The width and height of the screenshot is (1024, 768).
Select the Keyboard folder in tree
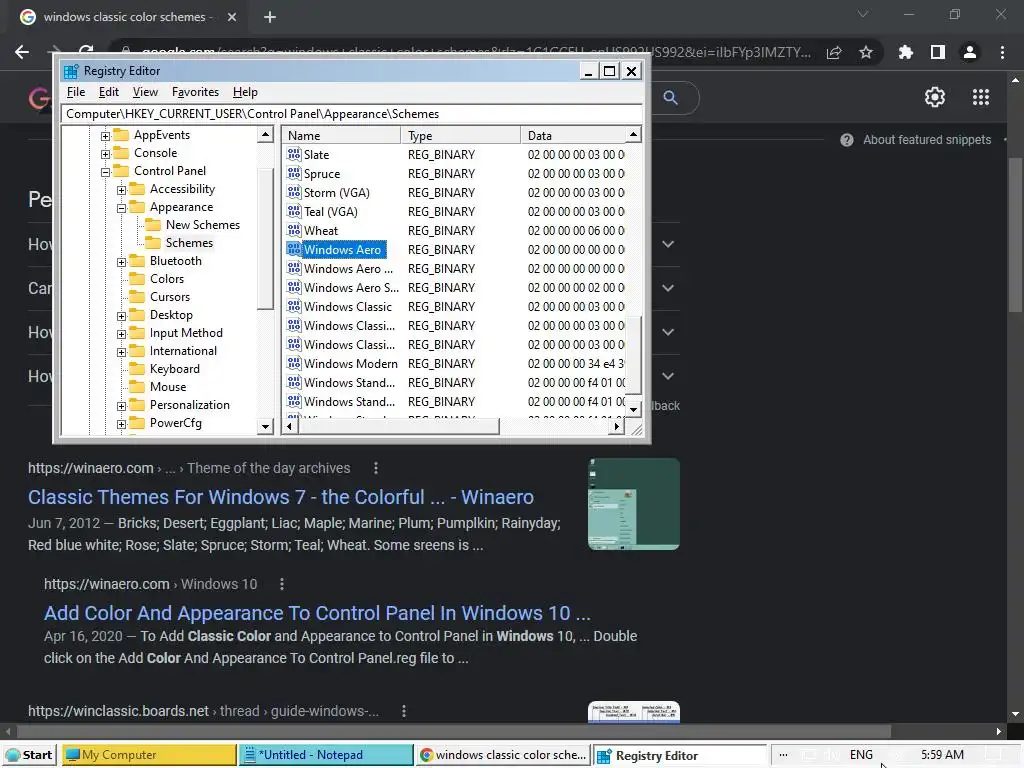click(x=174, y=369)
